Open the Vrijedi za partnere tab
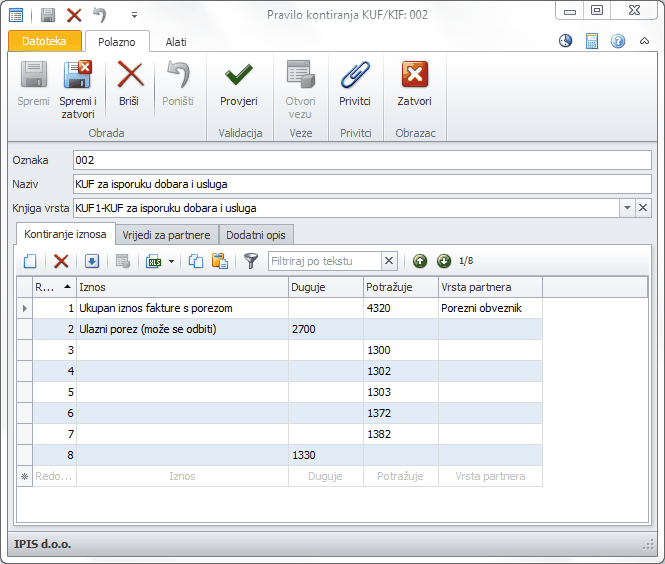665x564 pixels. 166,235
